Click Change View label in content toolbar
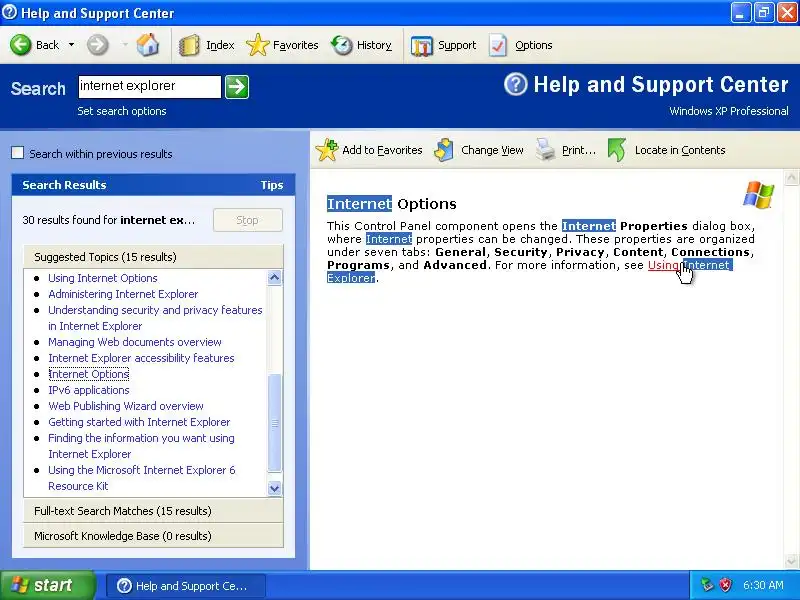This screenshot has height=600, width=800. 492,150
